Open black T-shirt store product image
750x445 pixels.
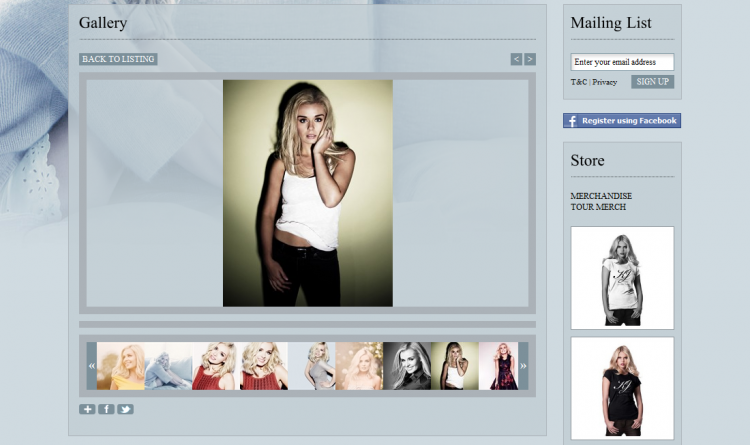pos(622,389)
